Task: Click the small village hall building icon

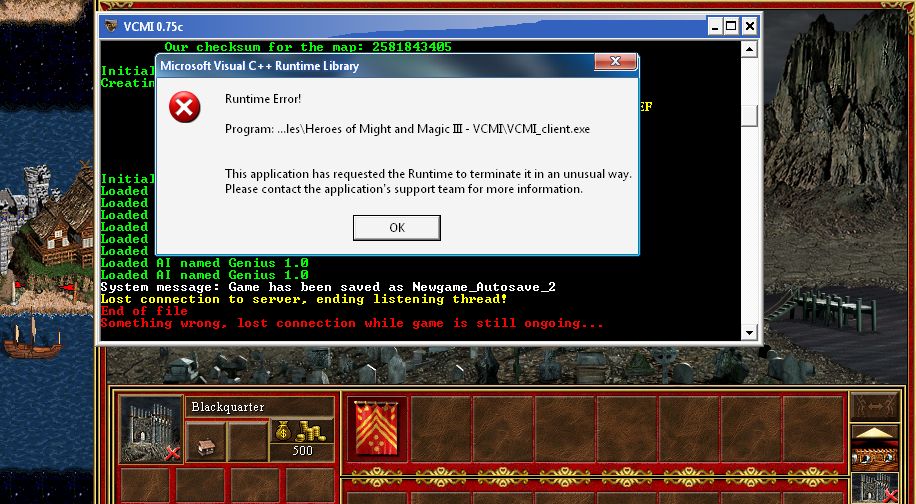Action: (205, 441)
